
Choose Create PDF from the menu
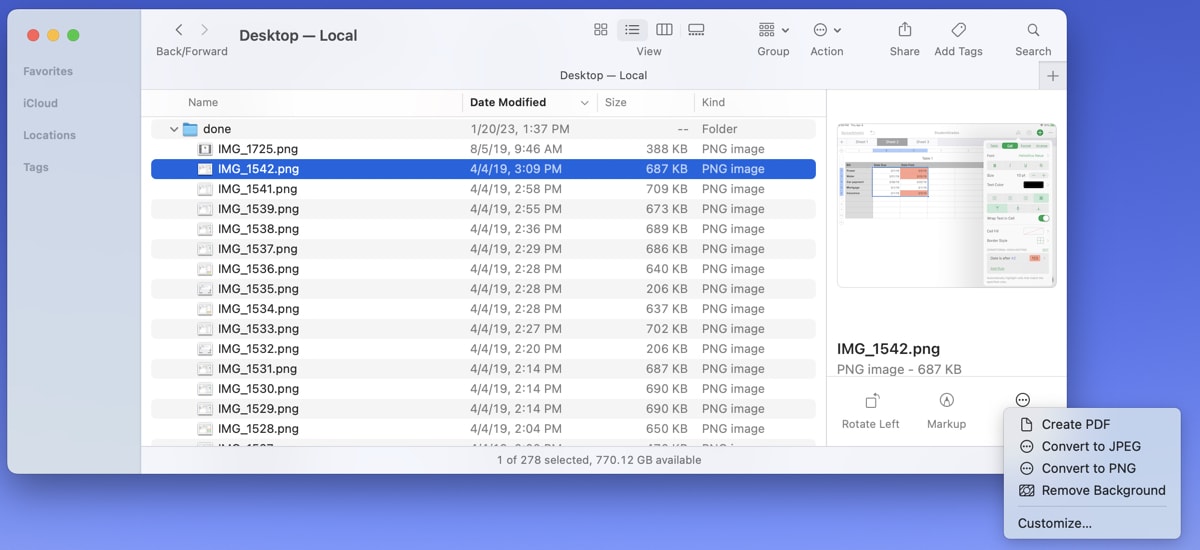pyautogui.click(x=1075, y=425)
